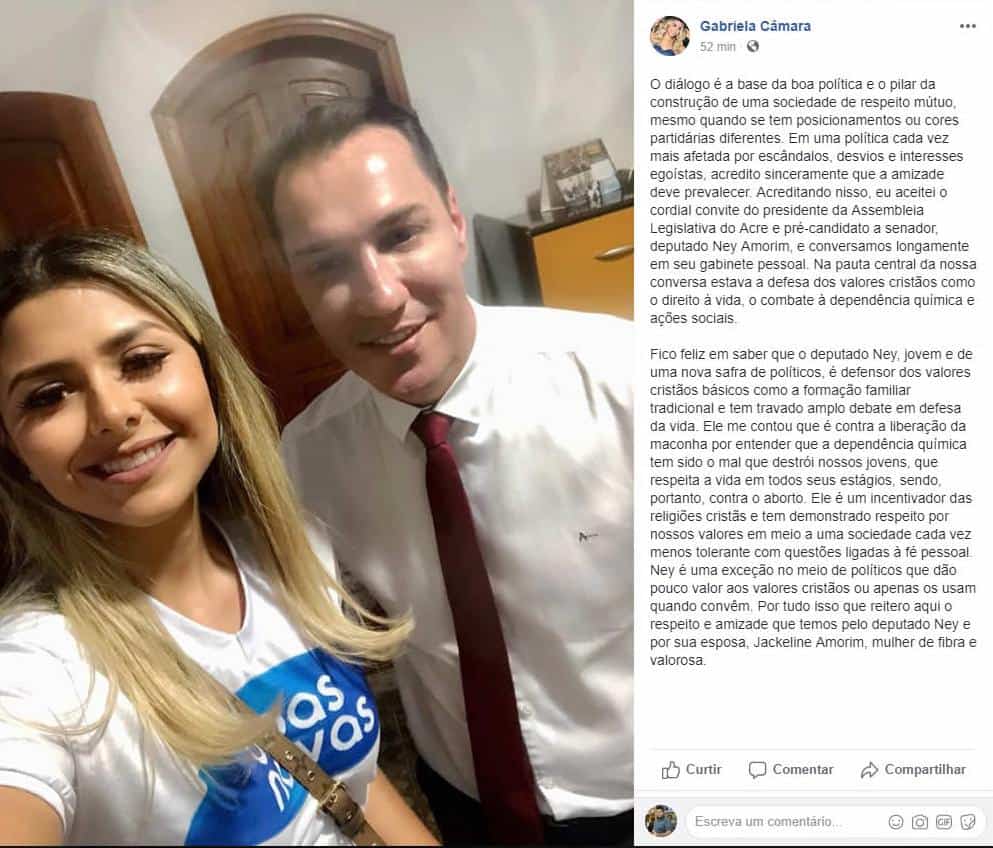Click the Comentar button label
Screen dimensions: 993x848
click(x=802, y=769)
